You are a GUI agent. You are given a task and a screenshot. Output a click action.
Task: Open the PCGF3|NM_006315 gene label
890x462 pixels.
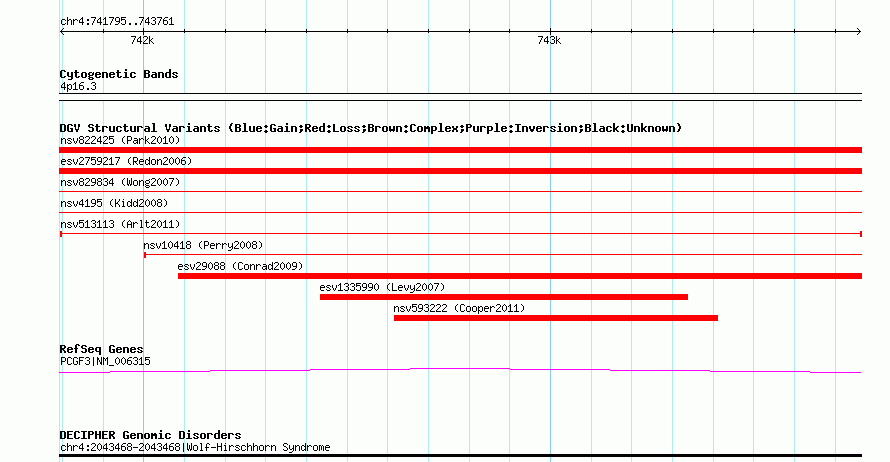point(105,362)
